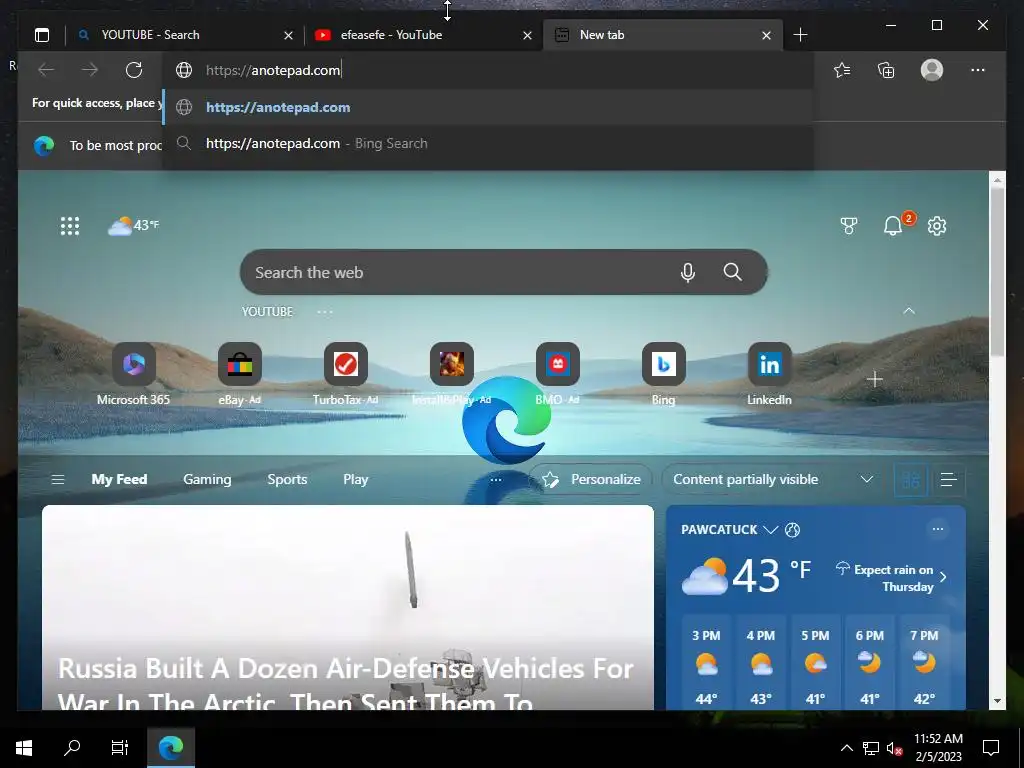Screen dimensions: 1024x768
Task: Open the 43°F weather widget at top
Action: pos(133,226)
